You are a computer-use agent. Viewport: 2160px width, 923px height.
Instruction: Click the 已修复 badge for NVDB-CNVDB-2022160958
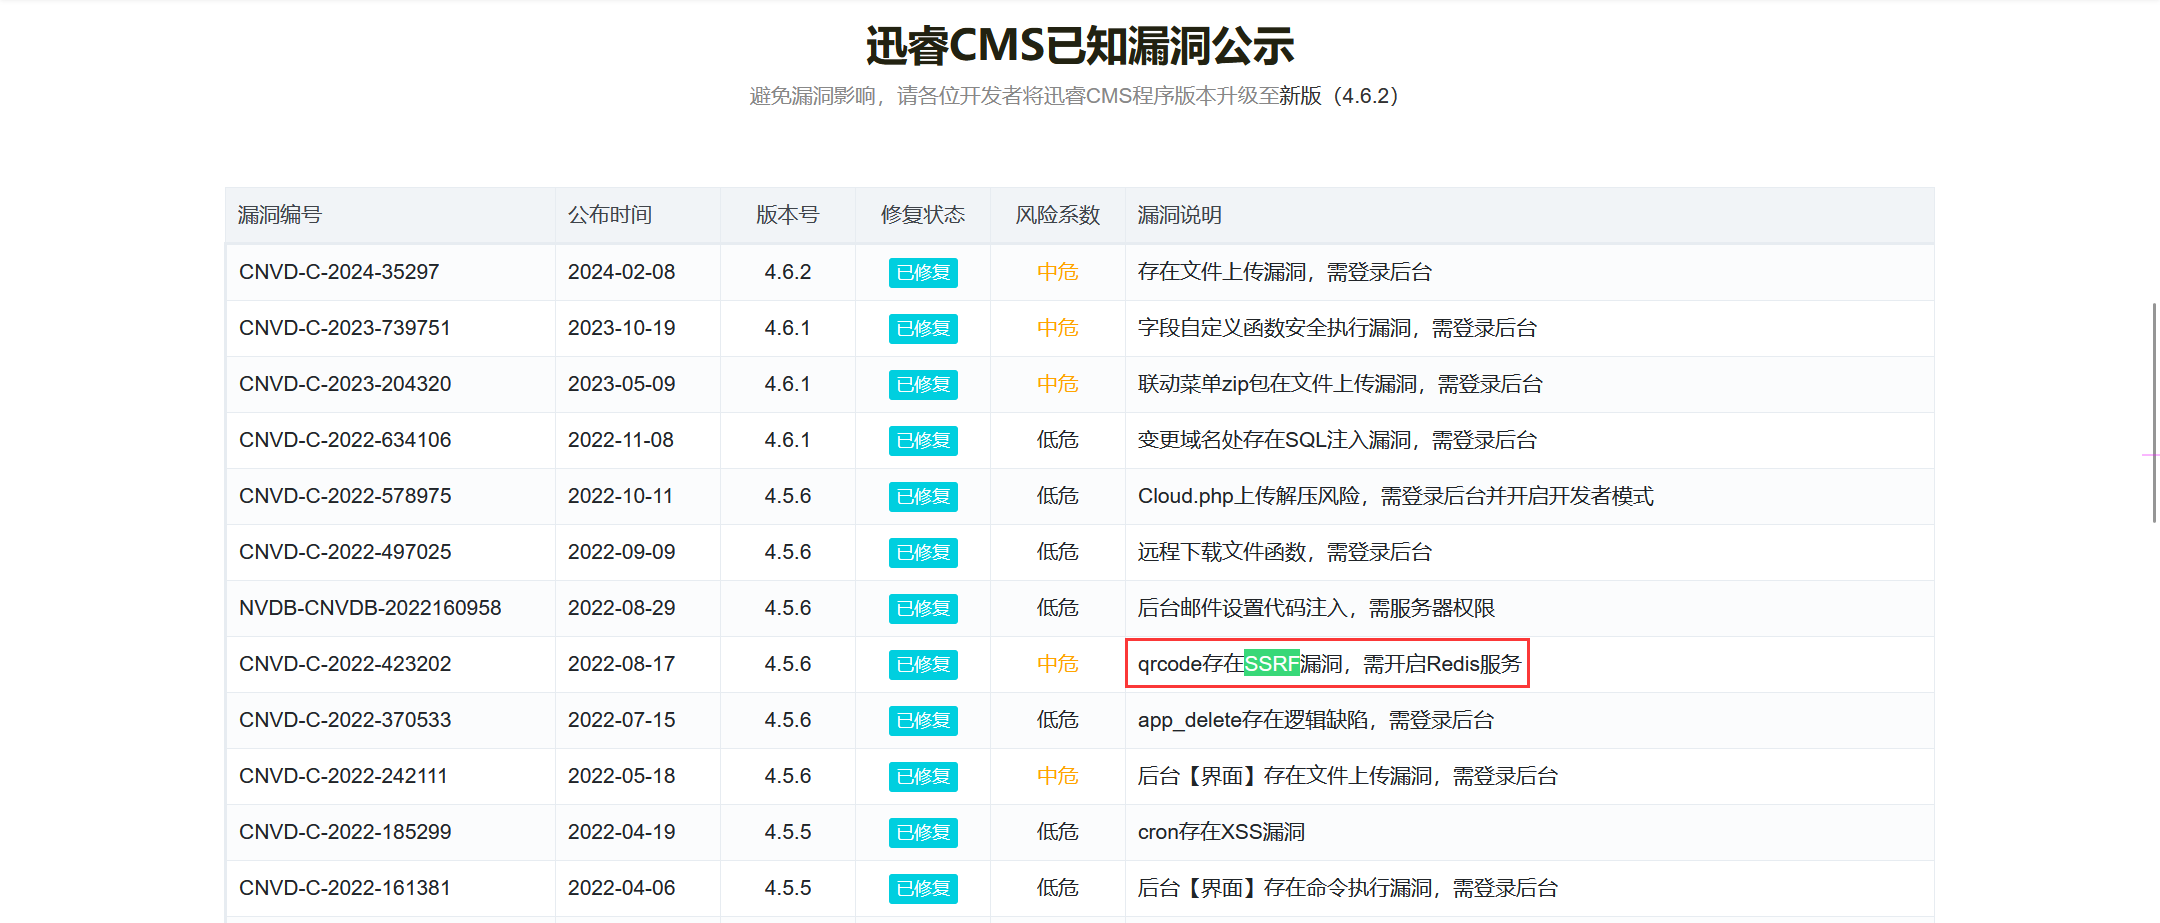coord(923,608)
